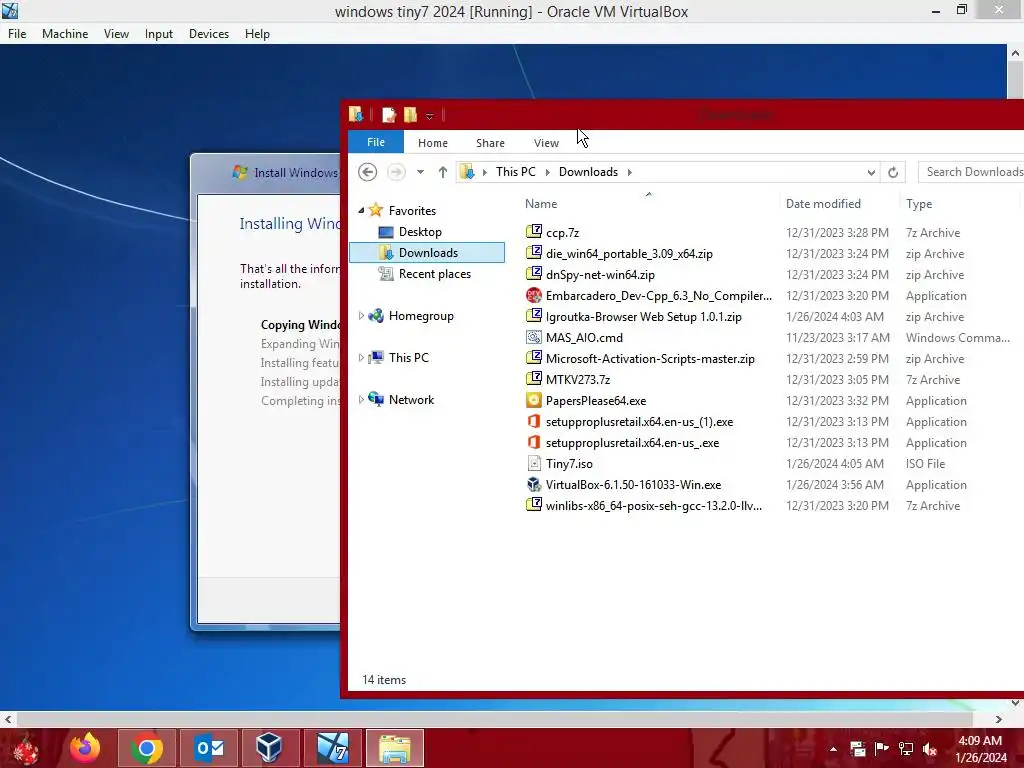Open Firefox from the taskbar
This screenshot has height=768, width=1024.
pos(86,748)
